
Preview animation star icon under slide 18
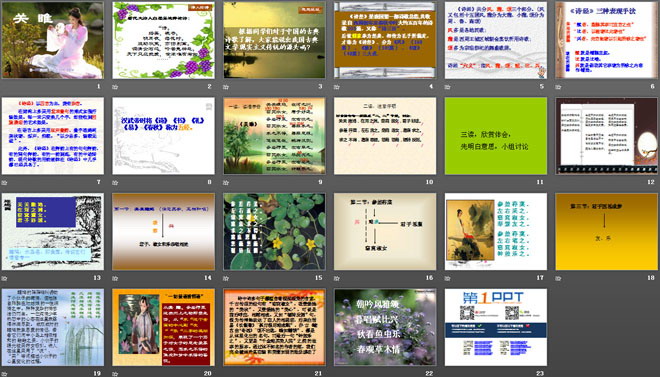point(558,278)
